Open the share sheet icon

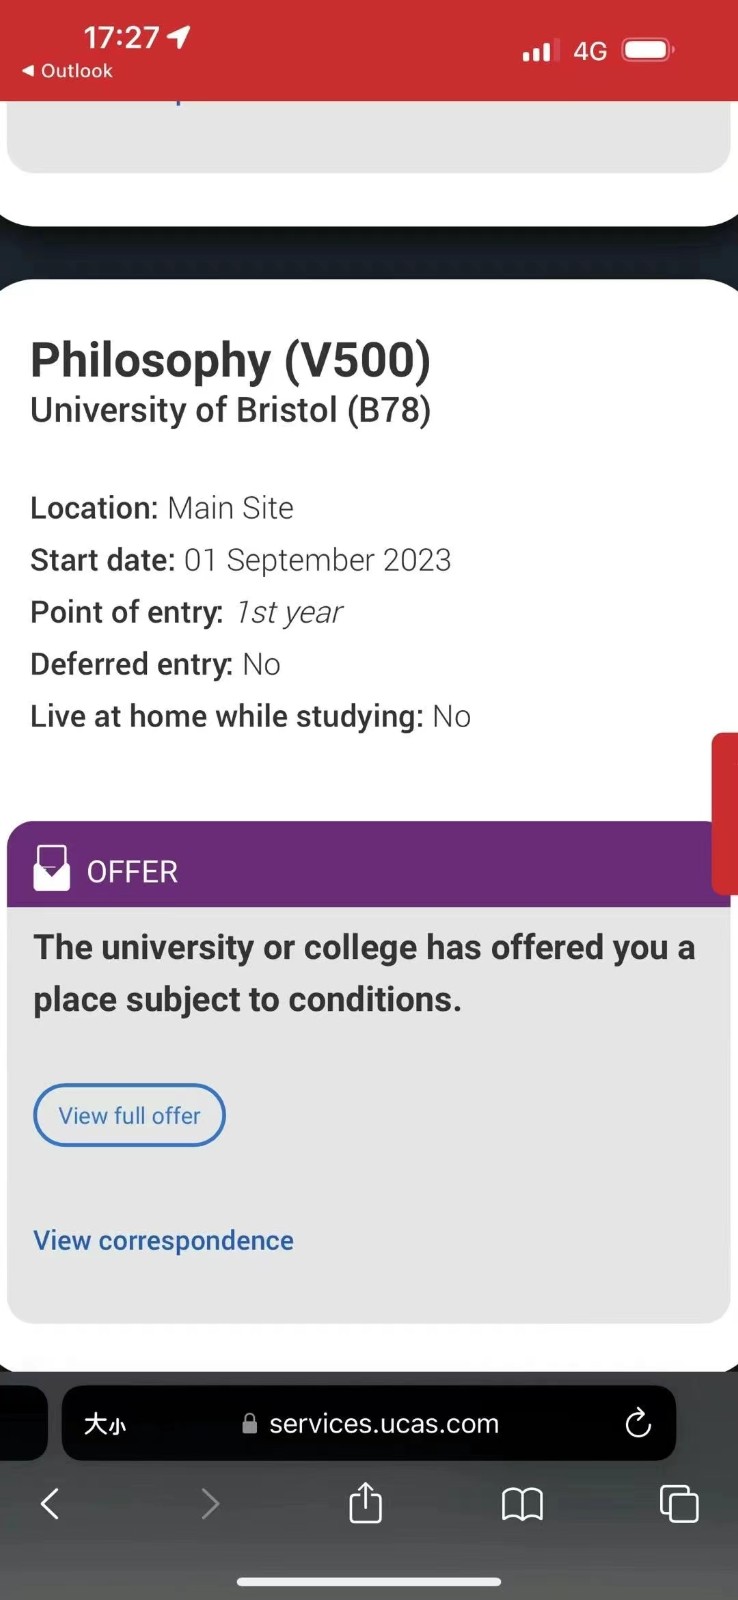tap(366, 1502)
